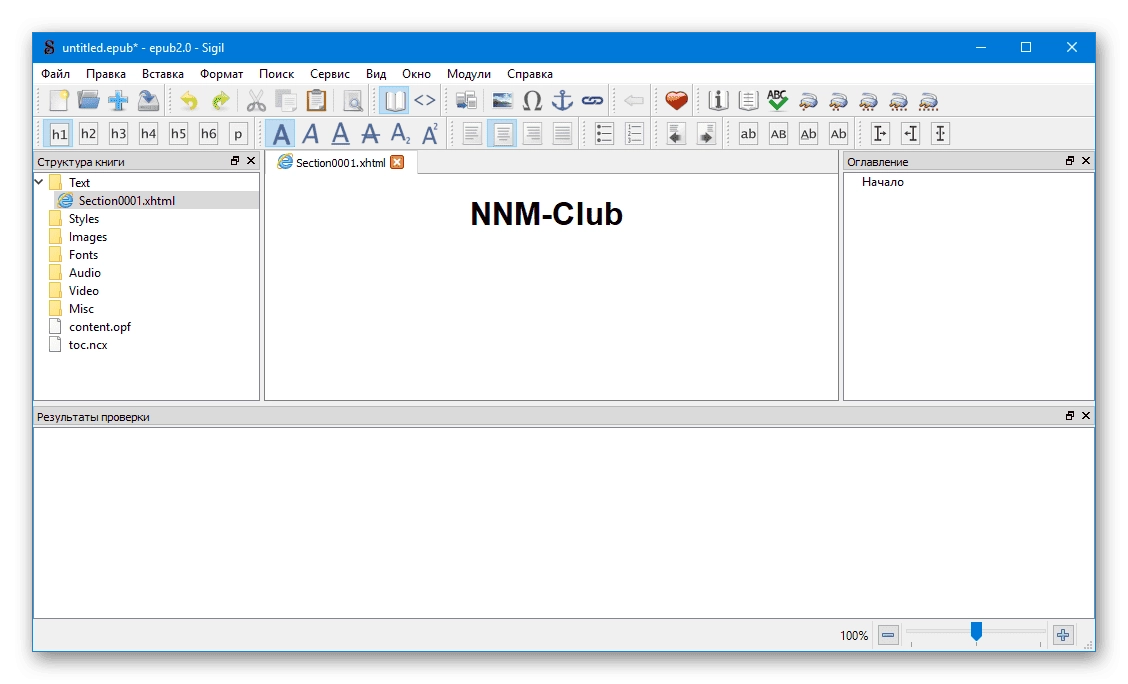Screen dimensions: 1128x684
Task: Toggle Underline formatting
Action: click(340, 134)
